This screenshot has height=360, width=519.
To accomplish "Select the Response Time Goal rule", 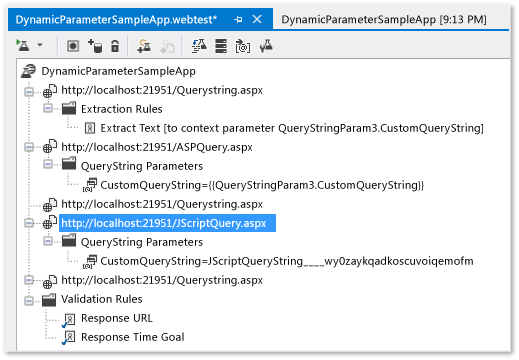I will click(133, 337).
